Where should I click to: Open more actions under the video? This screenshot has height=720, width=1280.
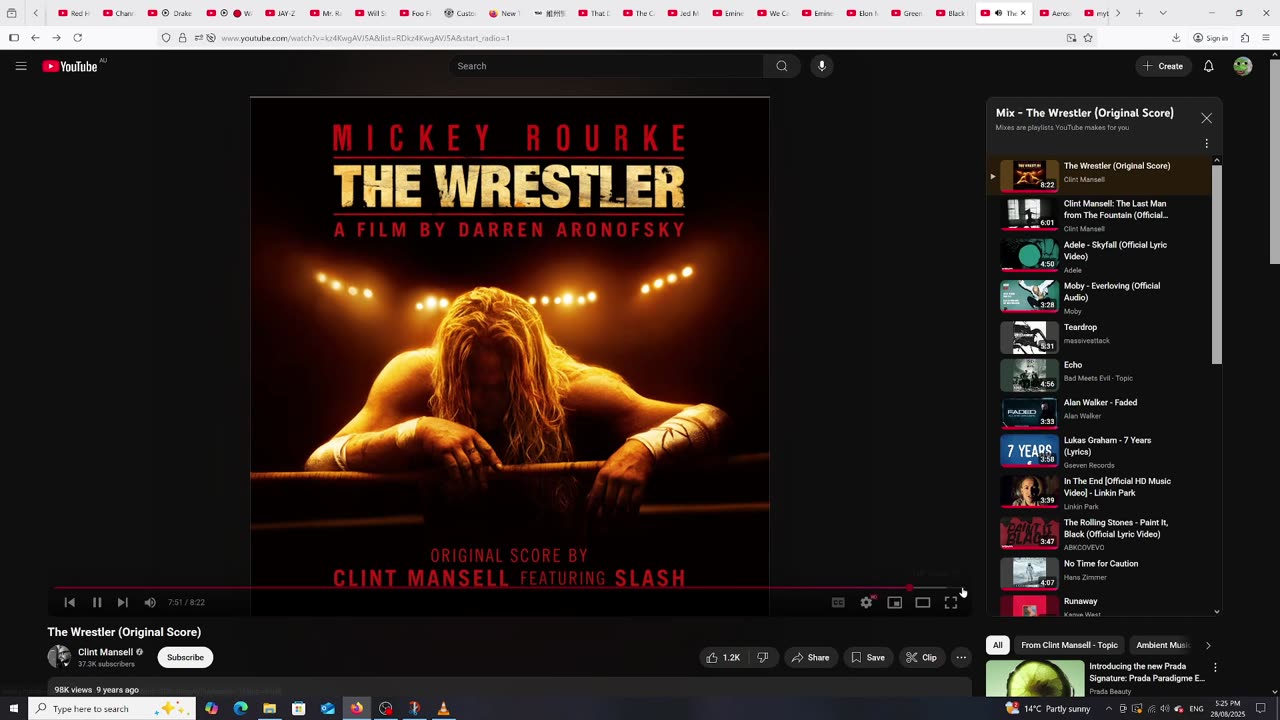(961, 657)
